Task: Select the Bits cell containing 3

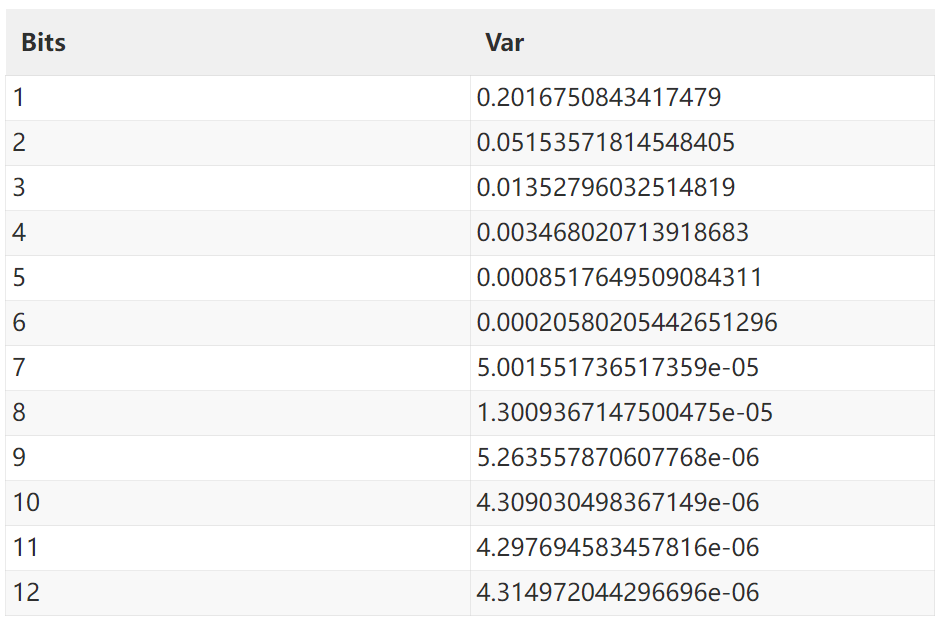Action: (x=19, y=188)
